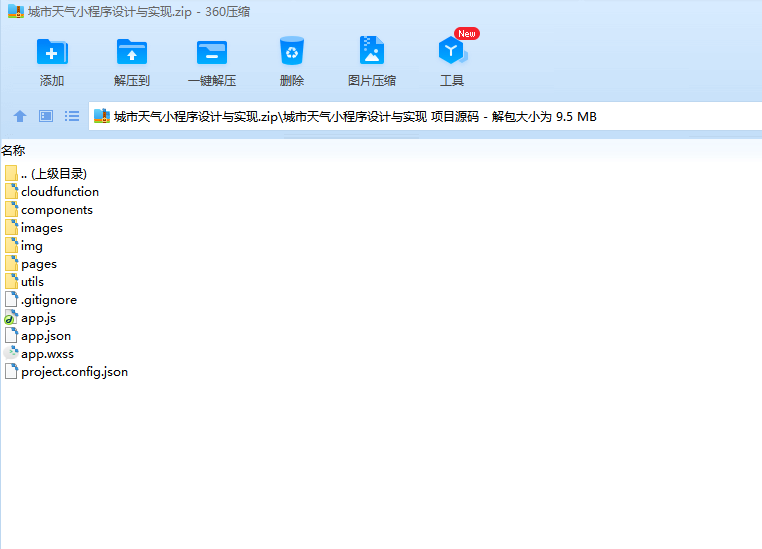The height and width of the screenshot is (549, 762).
Task: Select the 'img' folder name
Action: pyautogui.click(x=32, y=246)
